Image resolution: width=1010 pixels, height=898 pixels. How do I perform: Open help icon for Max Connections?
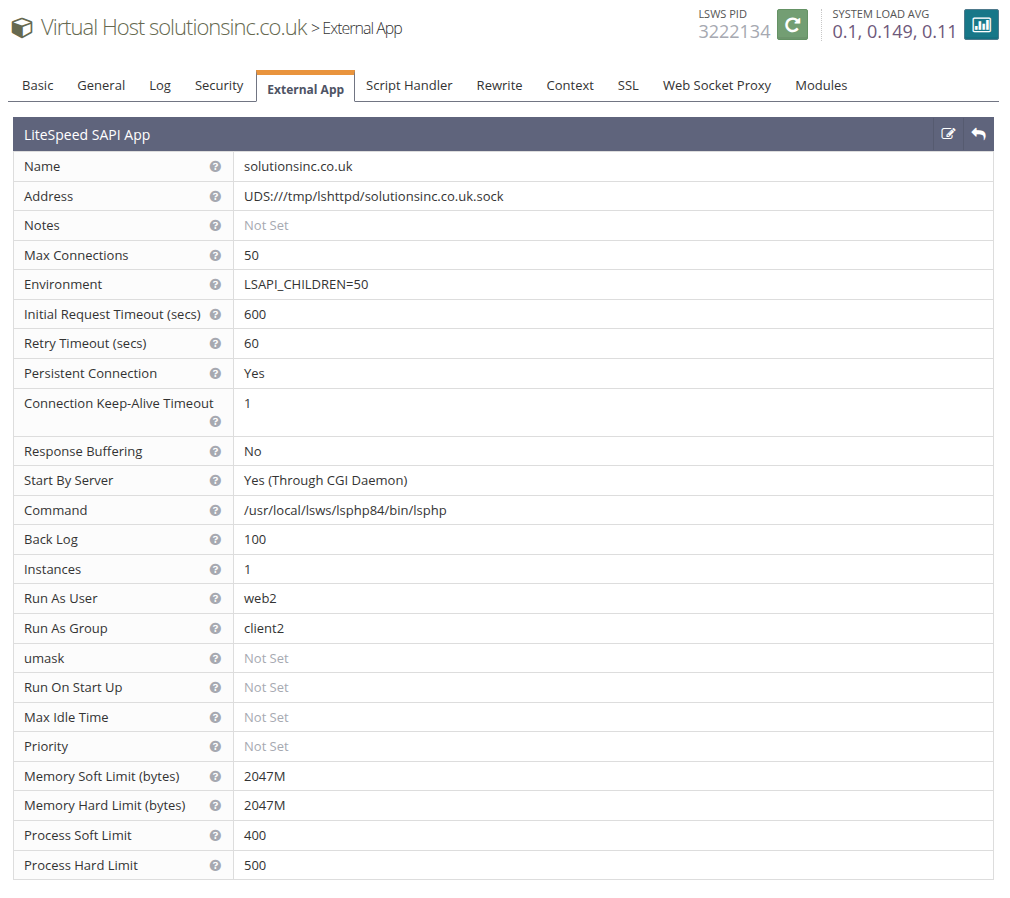pyautogui.click(x=215, y=256)
